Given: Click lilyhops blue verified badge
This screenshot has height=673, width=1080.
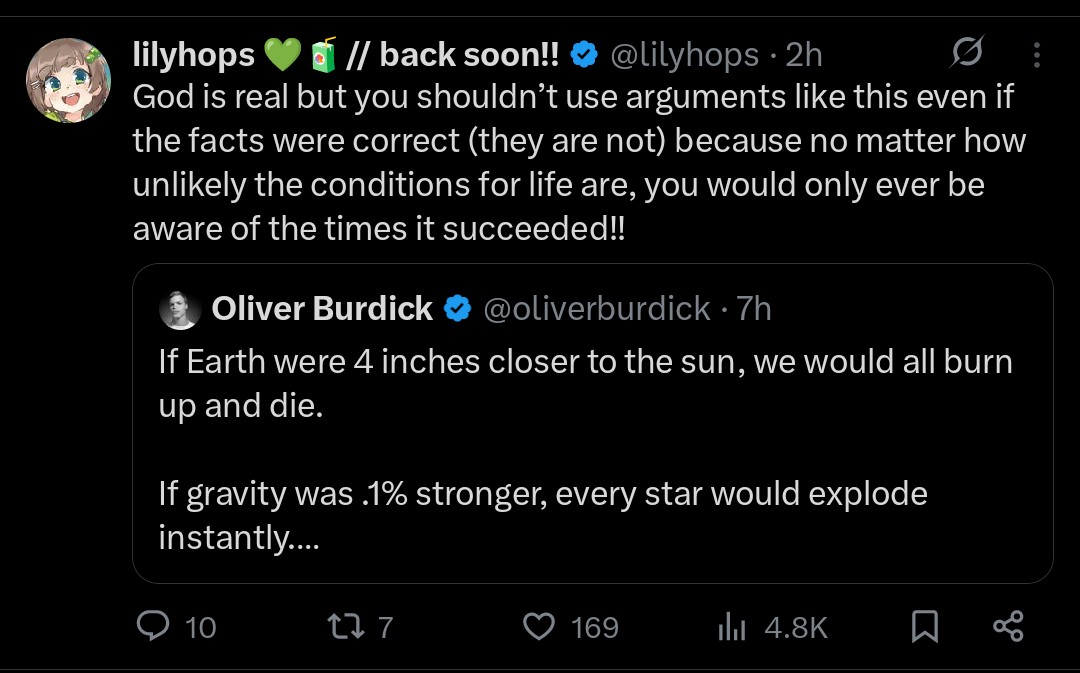Looking at the screenshot, I should point(584,54).
